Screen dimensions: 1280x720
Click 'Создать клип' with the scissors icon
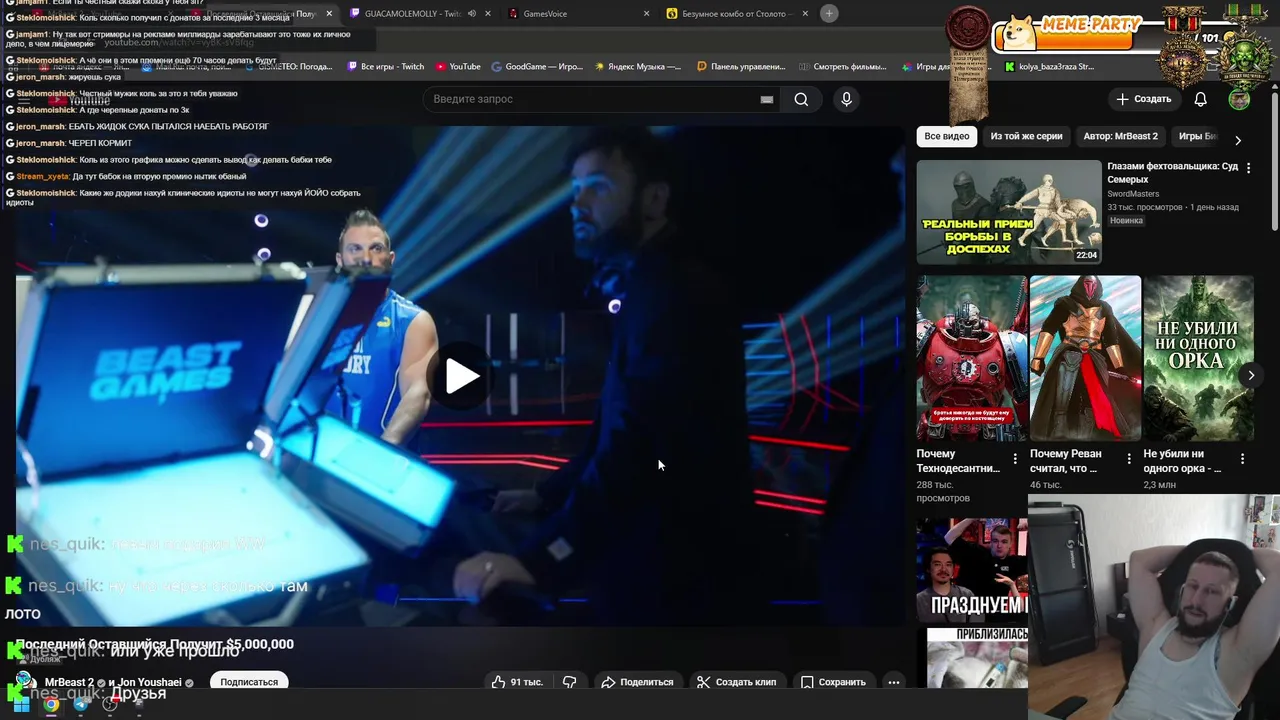737,682
